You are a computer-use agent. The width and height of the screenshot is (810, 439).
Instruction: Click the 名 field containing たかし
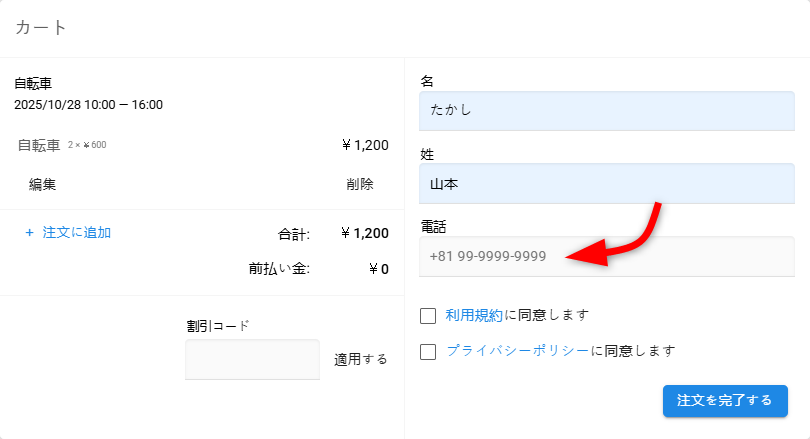[x=607, y=111]
